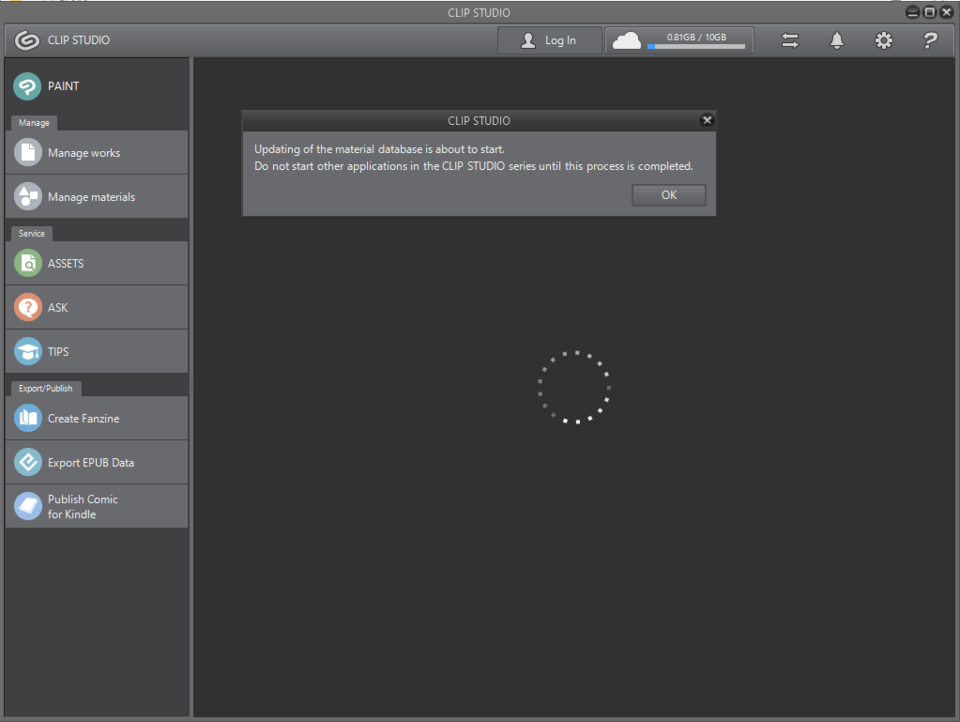Click the Log In button

pos(549,40)
